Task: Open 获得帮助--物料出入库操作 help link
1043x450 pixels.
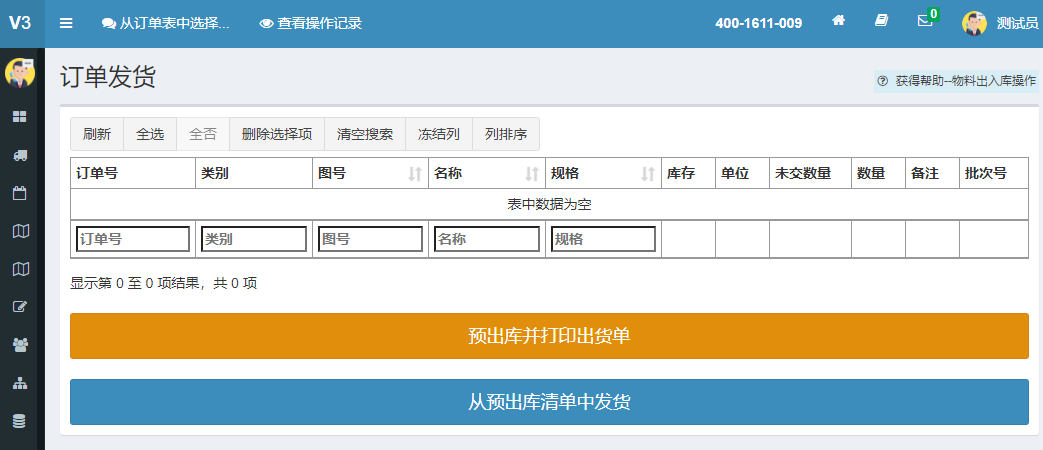Action: (957, 80)
